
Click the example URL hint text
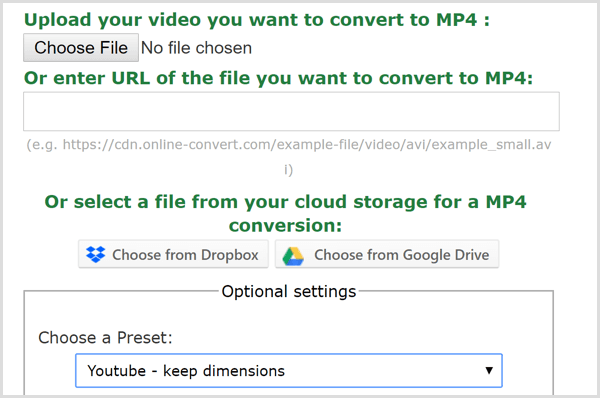289,157
